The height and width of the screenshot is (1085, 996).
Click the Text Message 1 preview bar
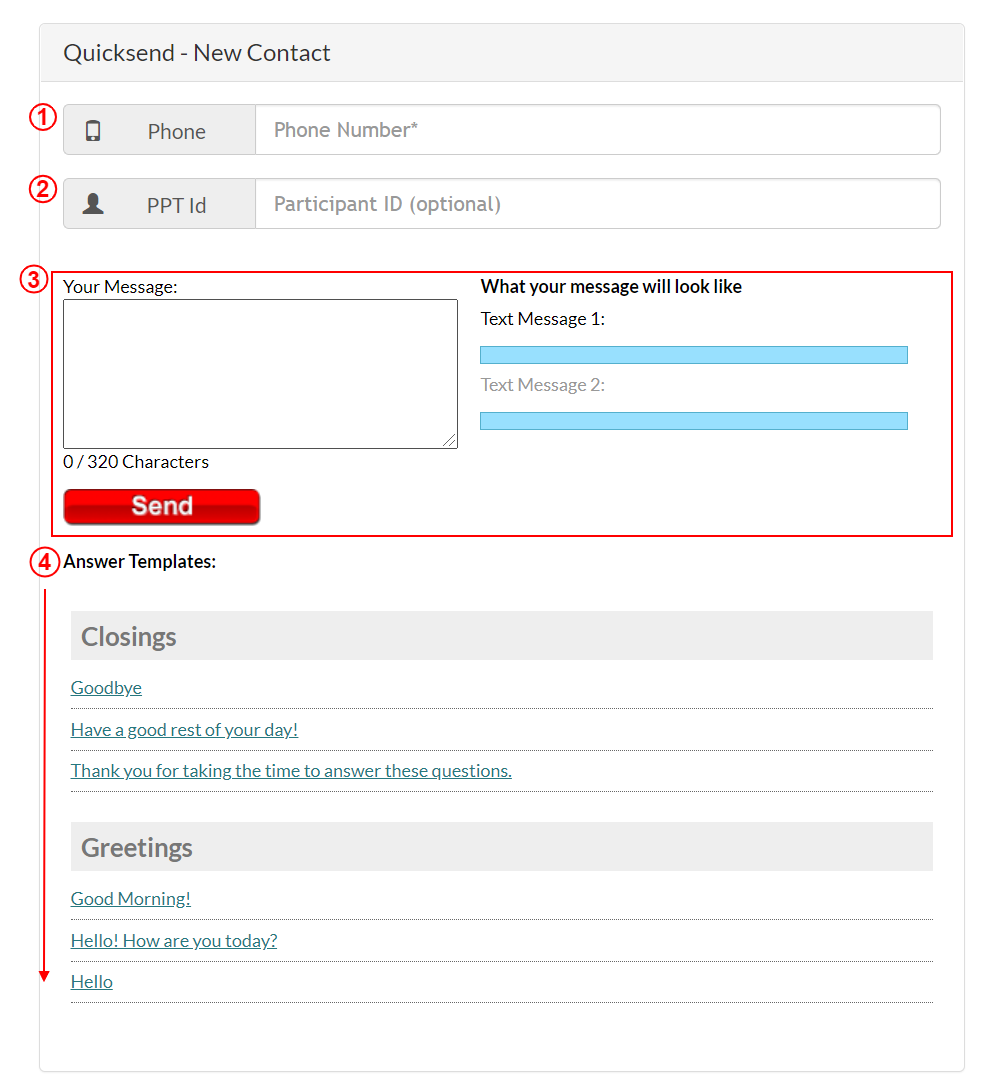[x=694, y=355]
